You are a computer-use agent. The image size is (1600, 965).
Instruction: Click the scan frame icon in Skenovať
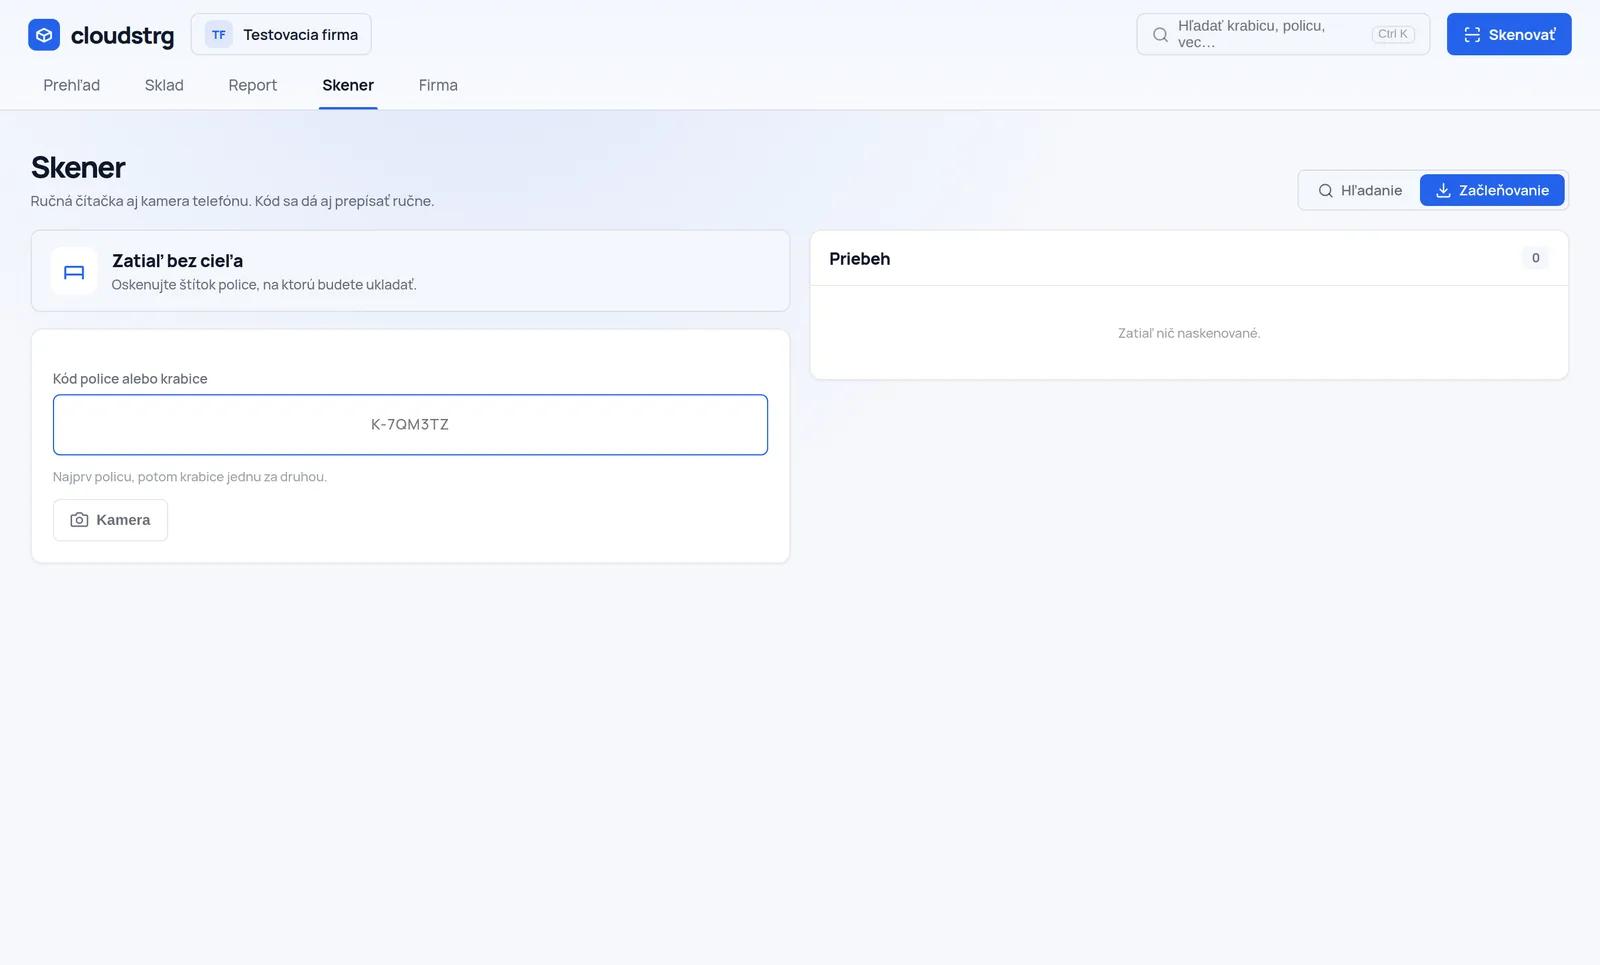click(1472, 35)
